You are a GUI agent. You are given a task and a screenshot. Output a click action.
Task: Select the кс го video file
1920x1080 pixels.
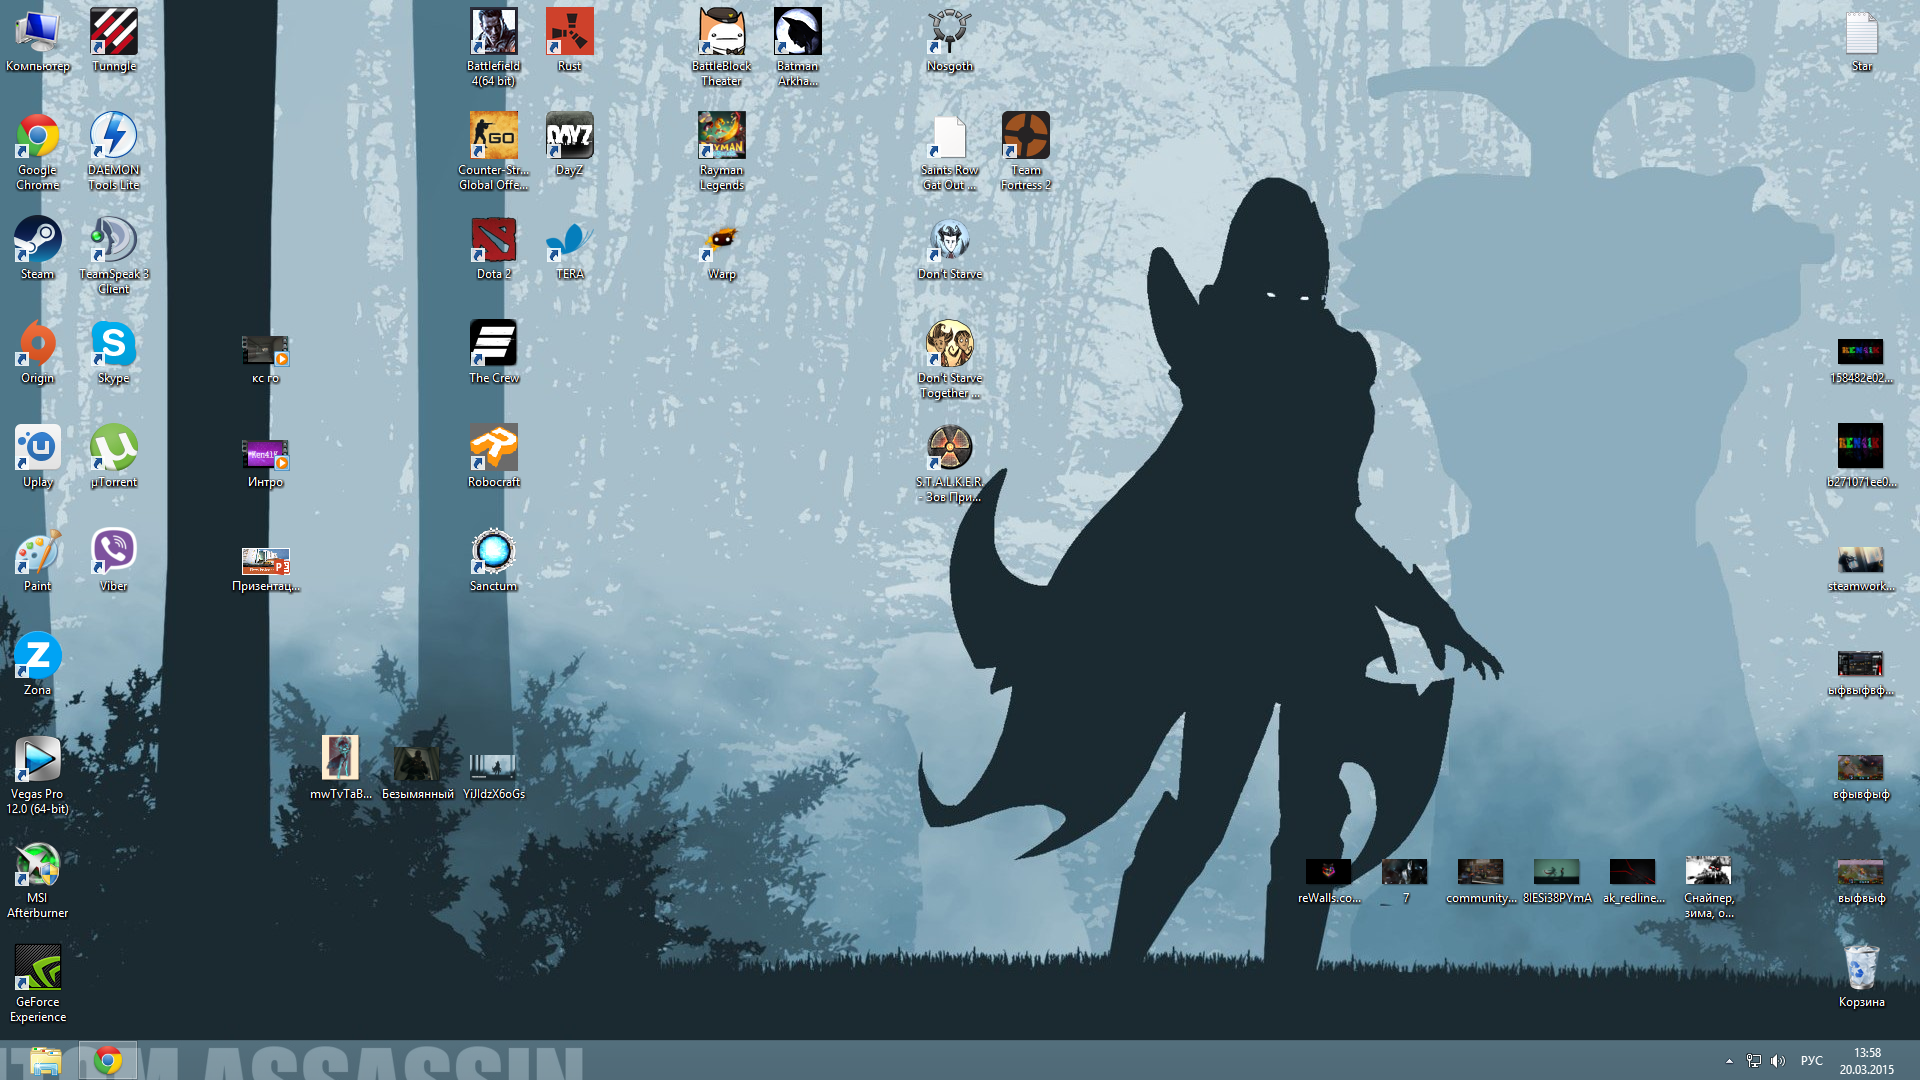pyautogui.click(x=266, y=359)
